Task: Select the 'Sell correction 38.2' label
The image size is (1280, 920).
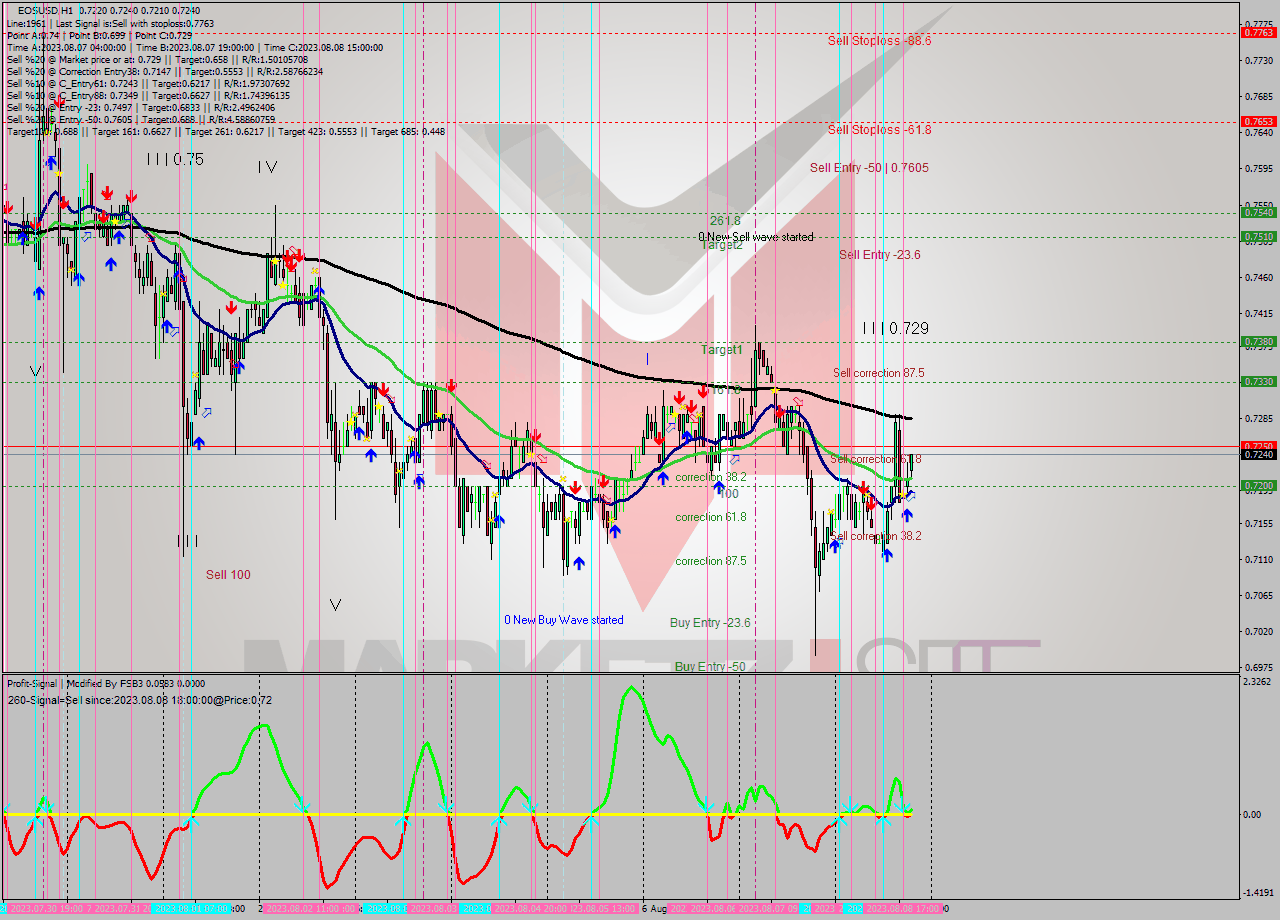Action: click(877, 536)
